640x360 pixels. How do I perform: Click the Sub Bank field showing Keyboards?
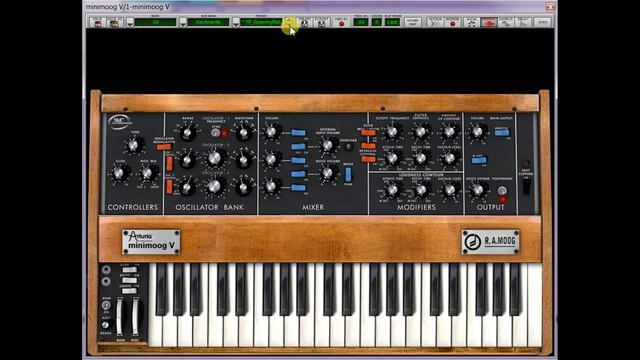[x=208, y=22]
